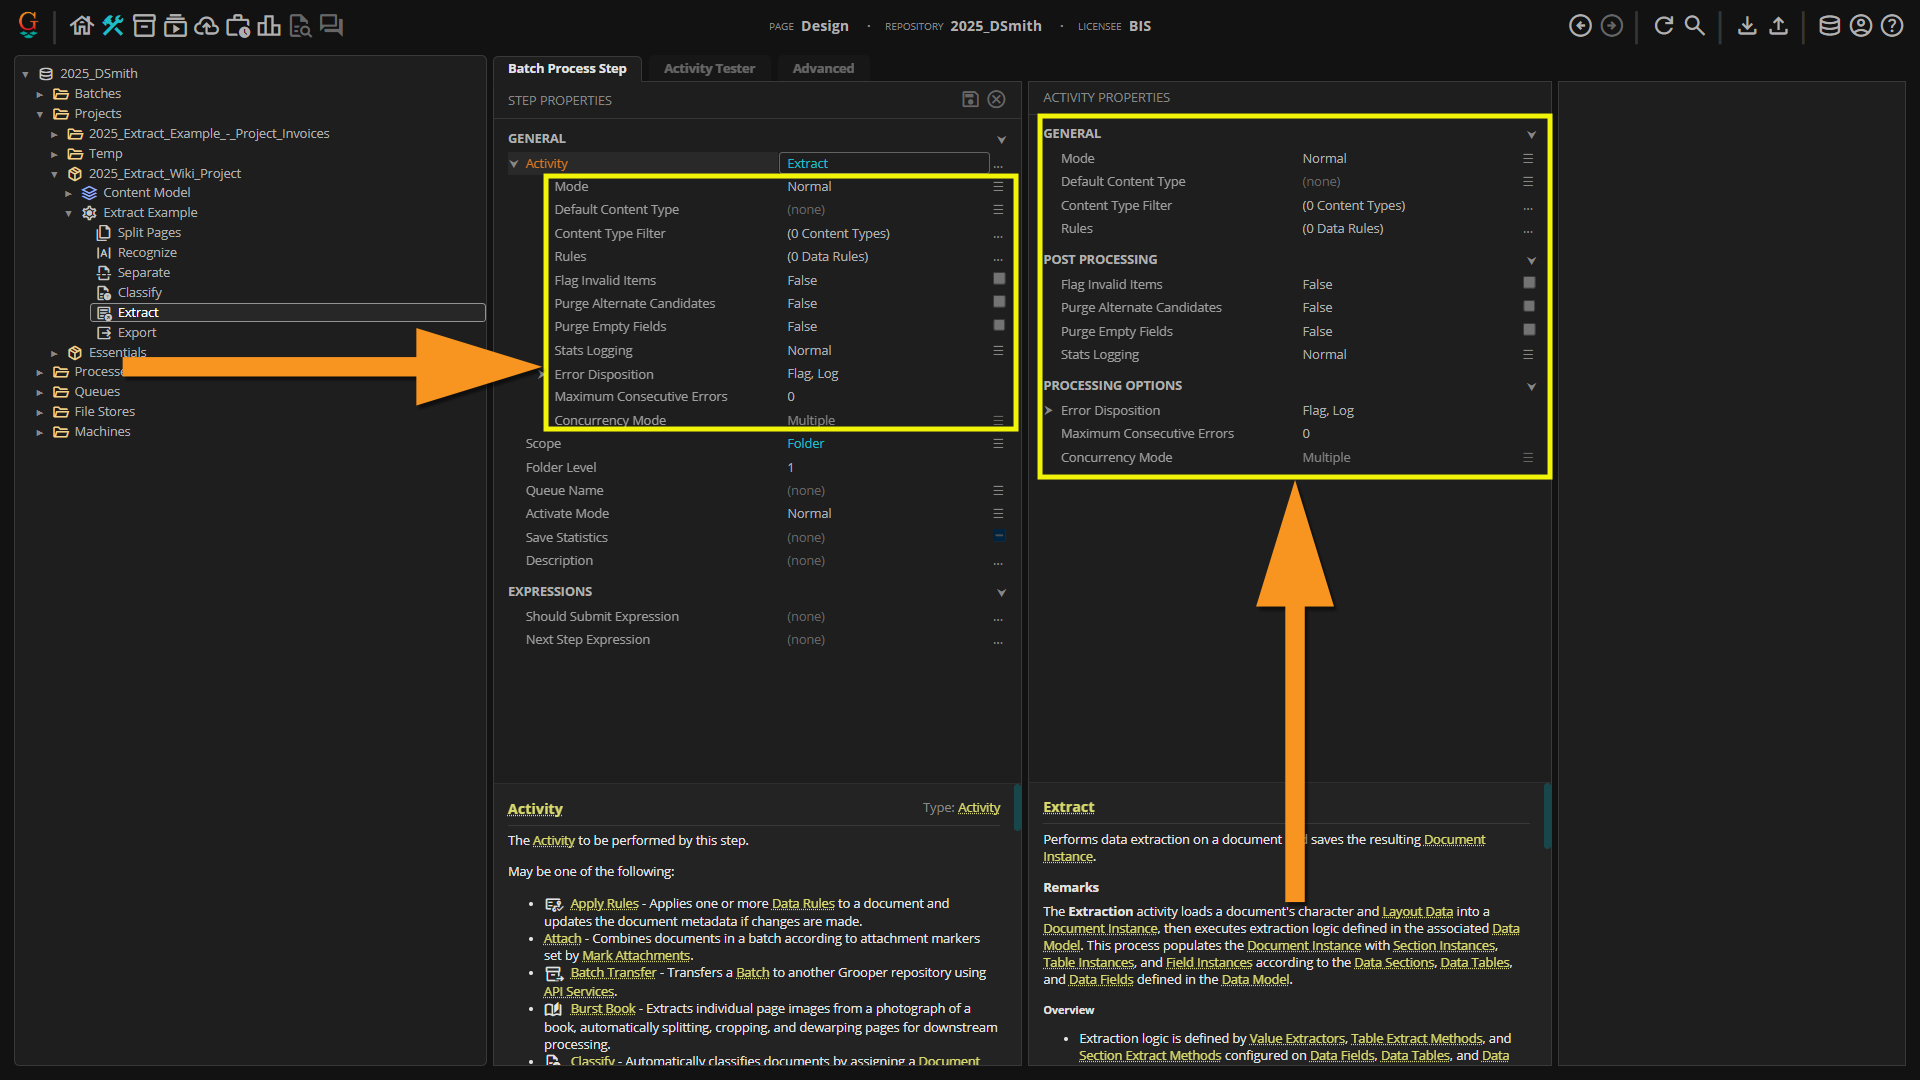Open the Home page icon
Screen dimensions: 1920x1080
(82, 26)
